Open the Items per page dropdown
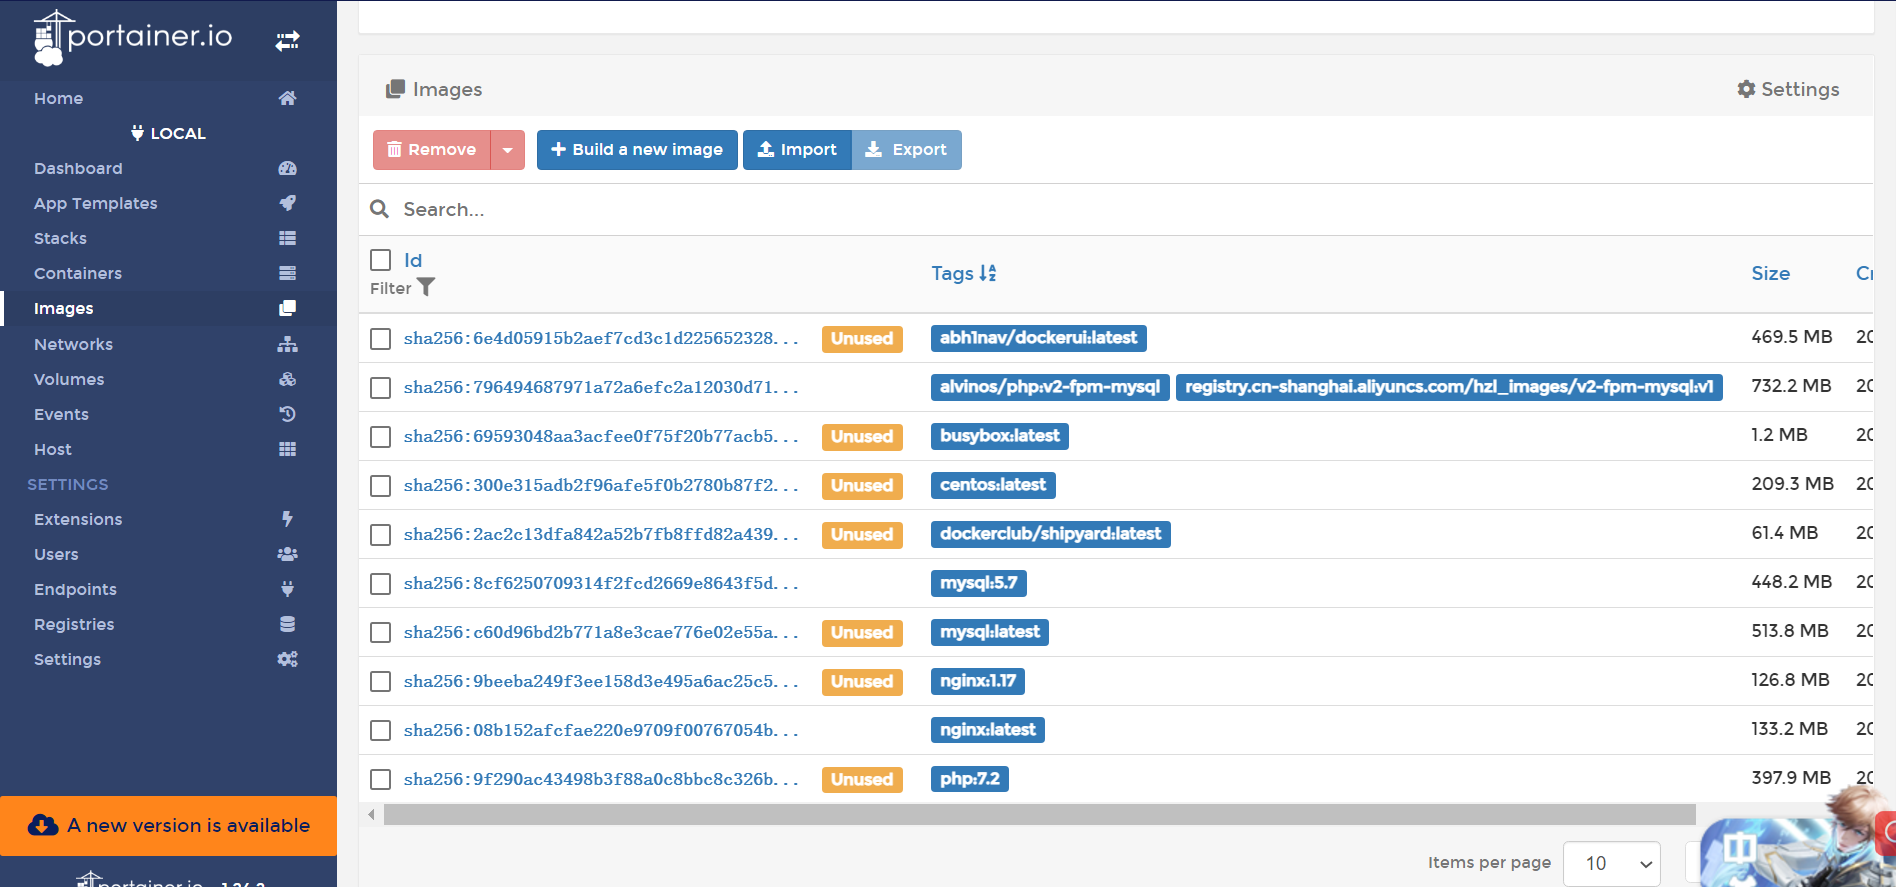Screen dimensions: 1896x887 (1611, 863)
